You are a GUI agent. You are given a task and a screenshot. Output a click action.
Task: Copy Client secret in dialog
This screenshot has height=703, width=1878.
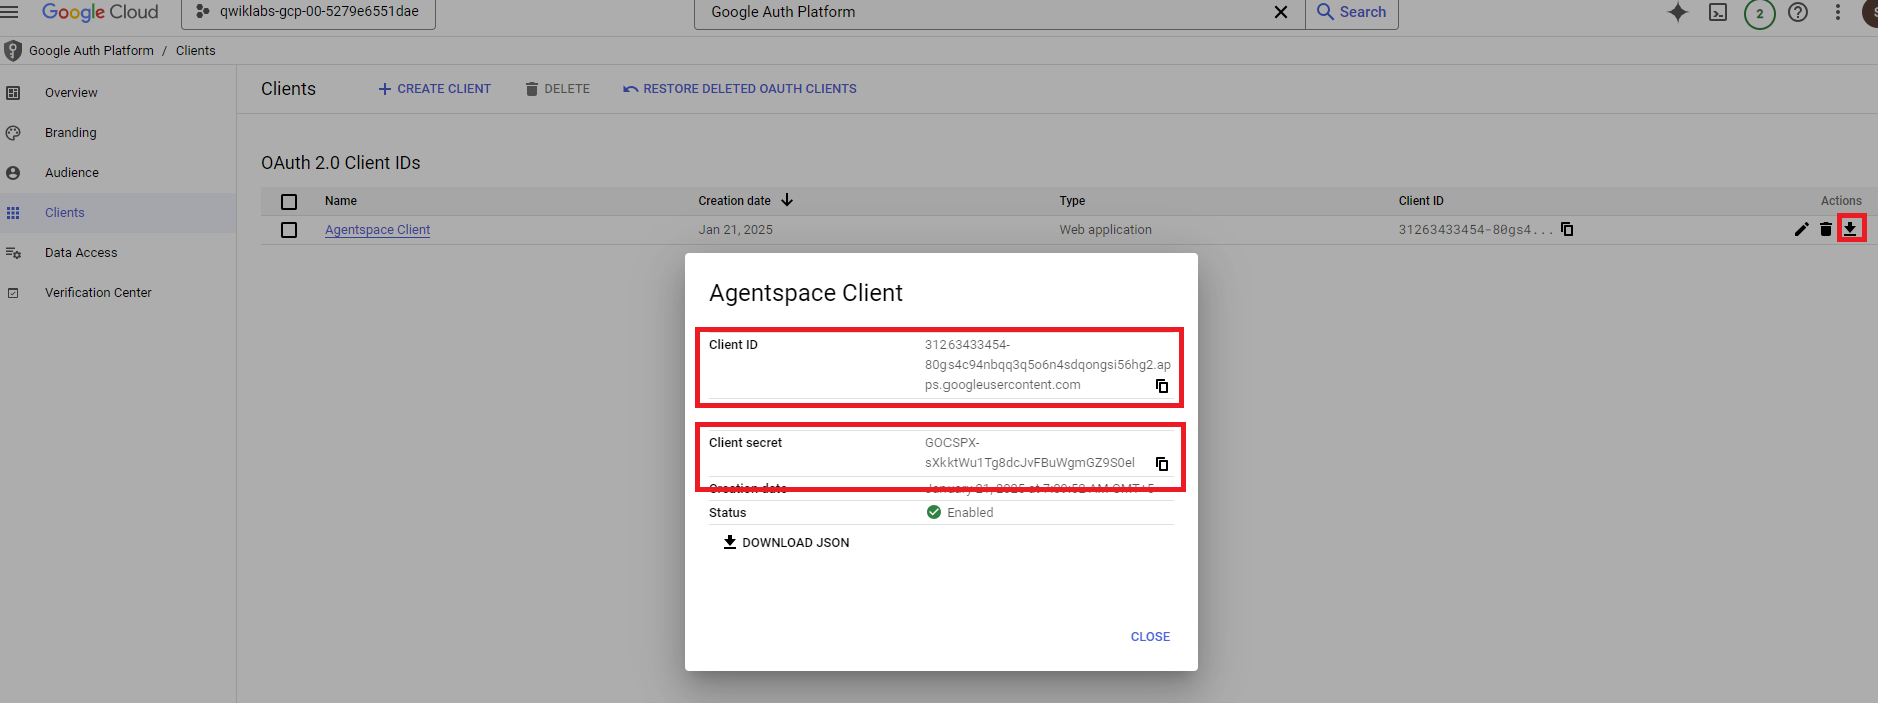[1162, 464]
